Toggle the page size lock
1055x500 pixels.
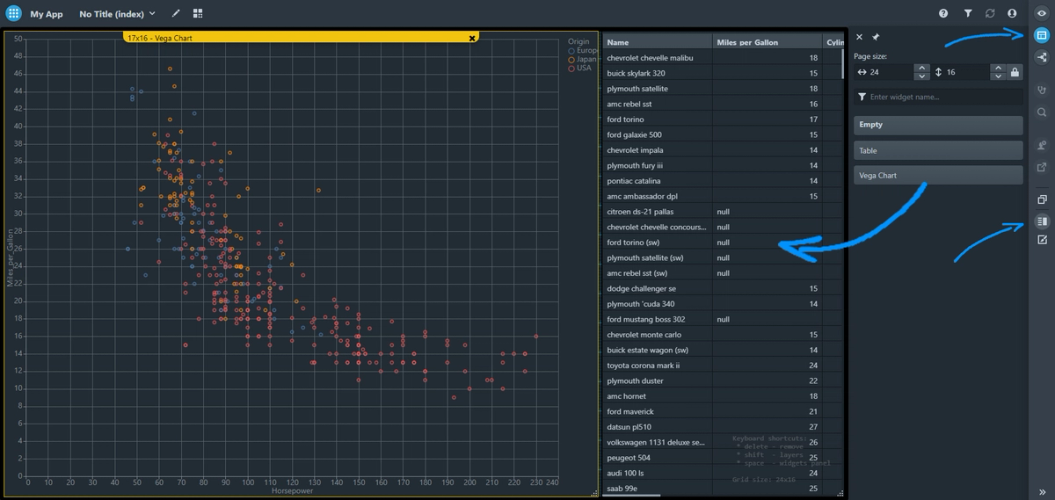coord(1014,72)
